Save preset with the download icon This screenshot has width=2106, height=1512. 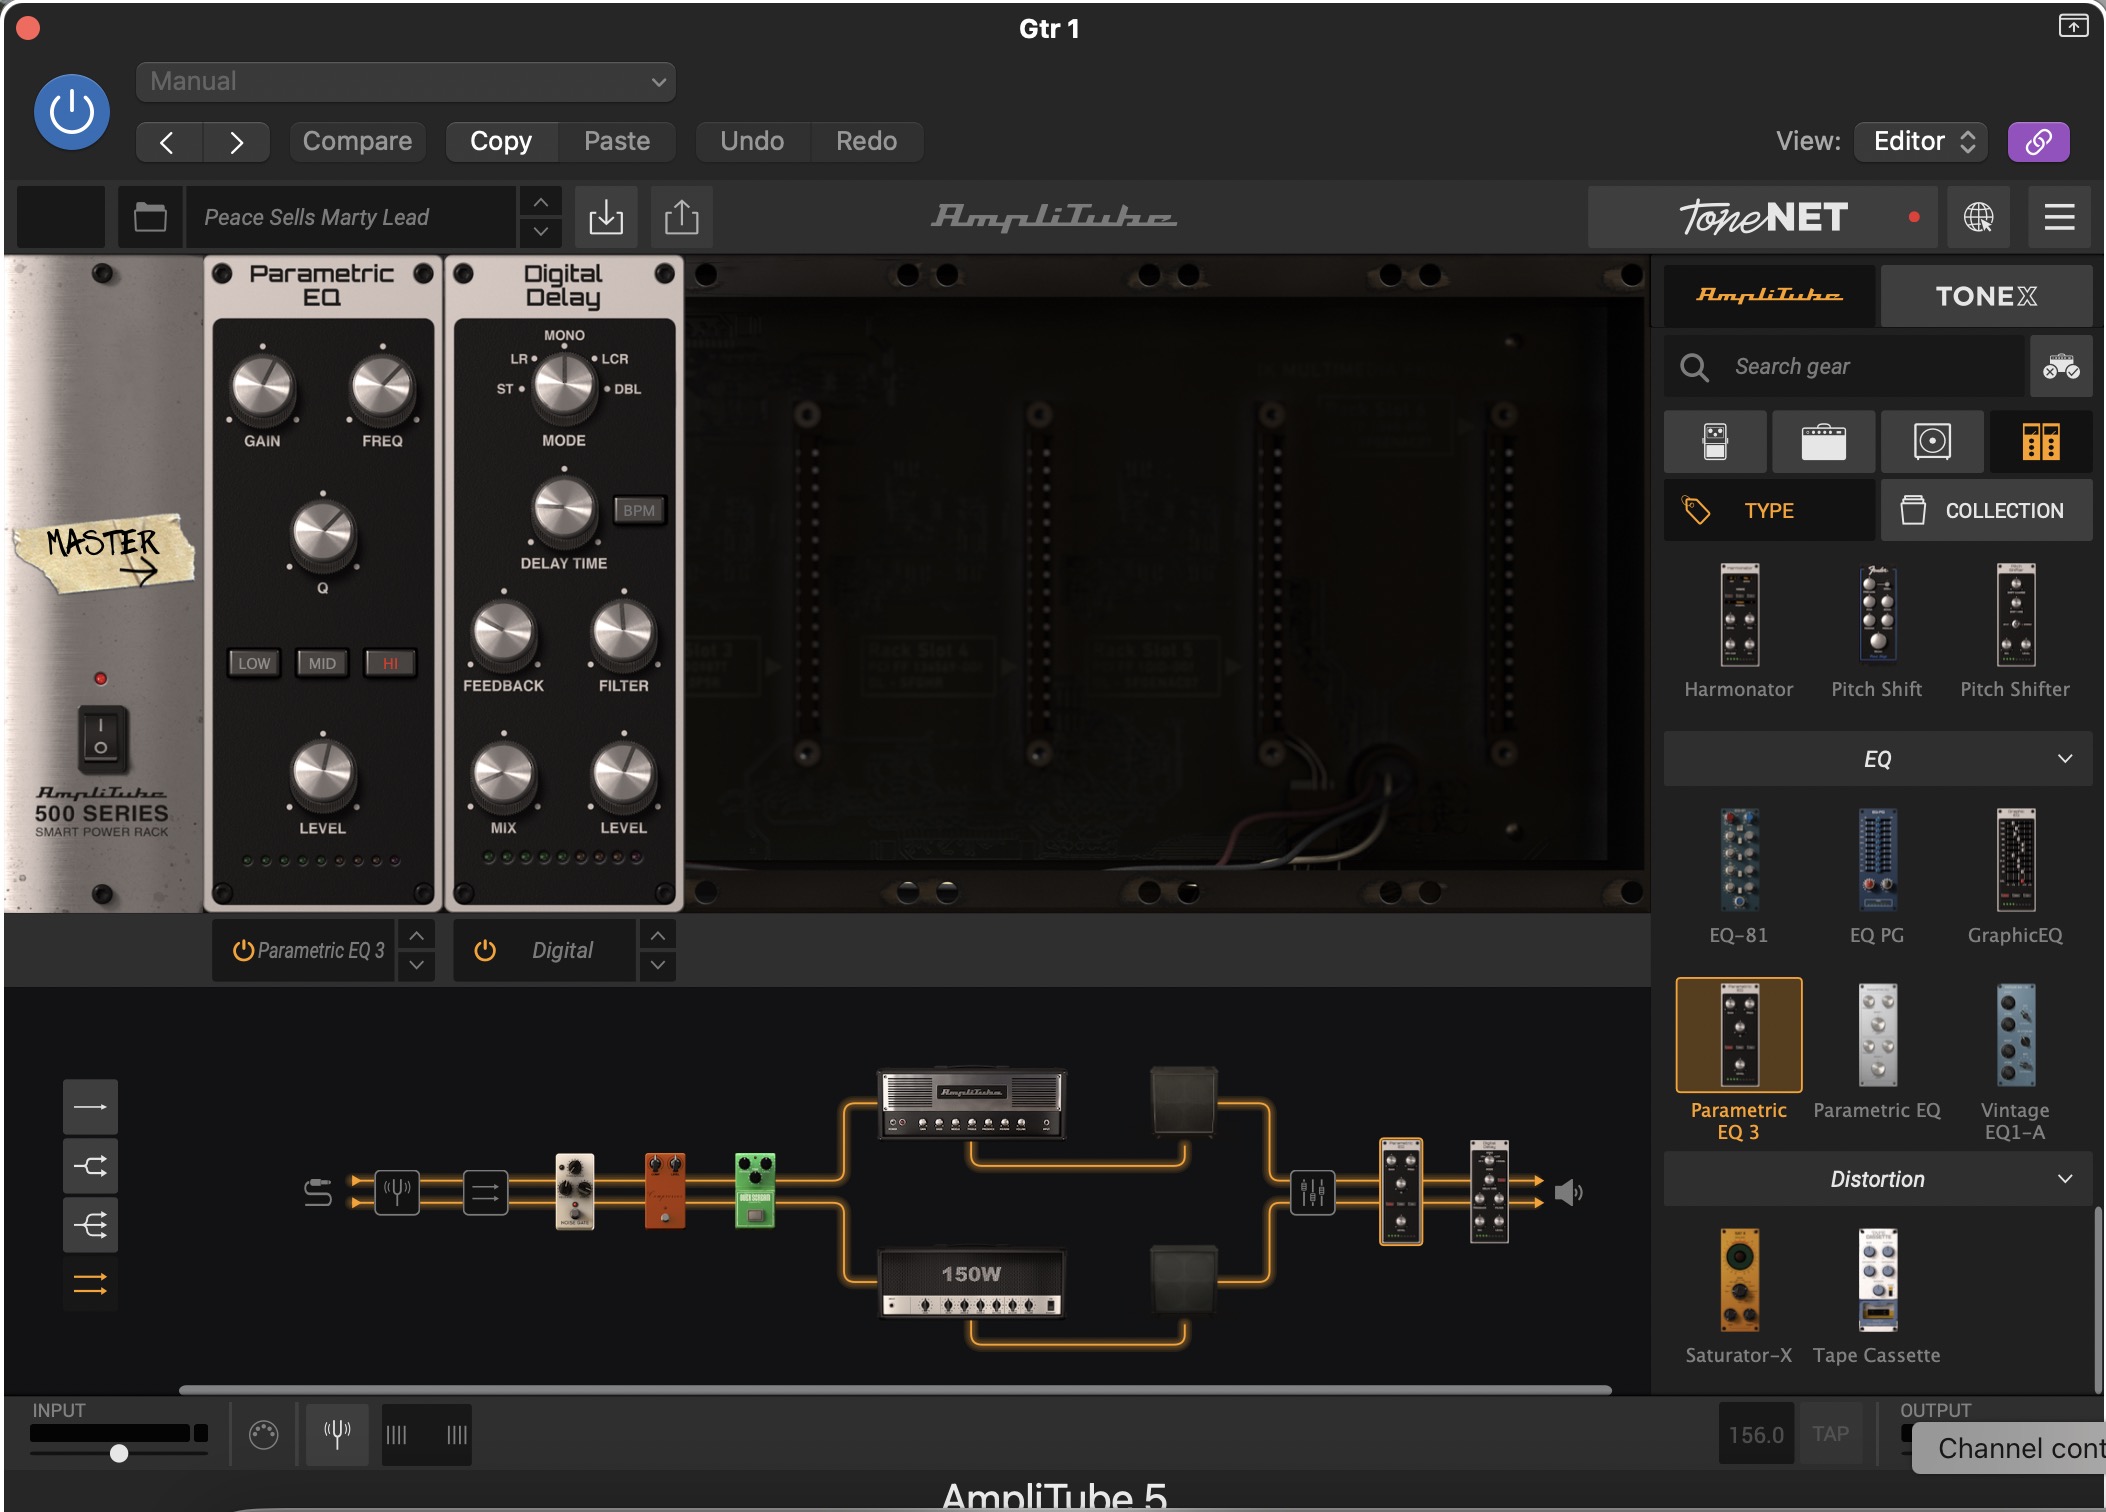click(606, 217)
